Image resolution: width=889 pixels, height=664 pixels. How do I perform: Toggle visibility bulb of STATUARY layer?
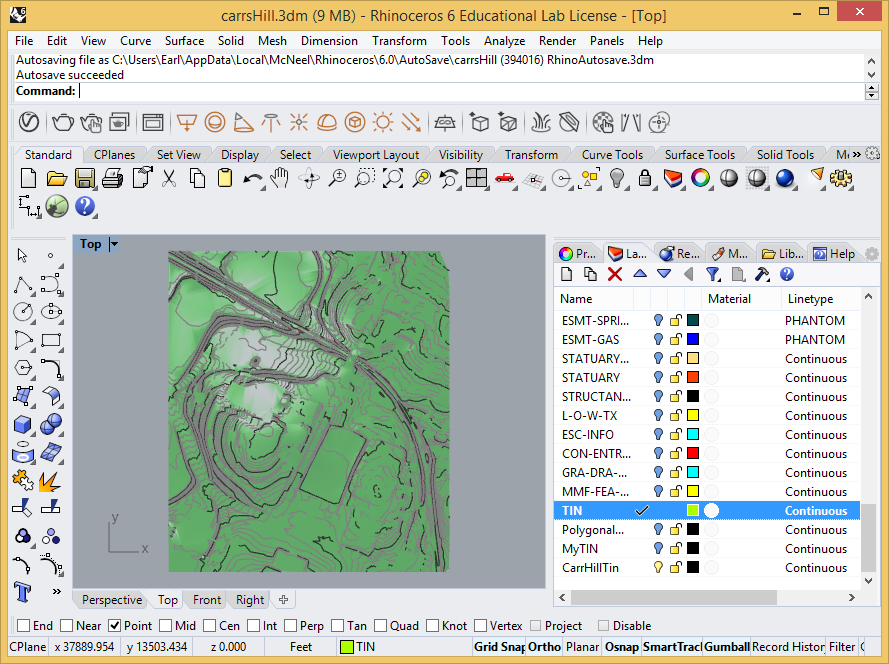(658, 377)
